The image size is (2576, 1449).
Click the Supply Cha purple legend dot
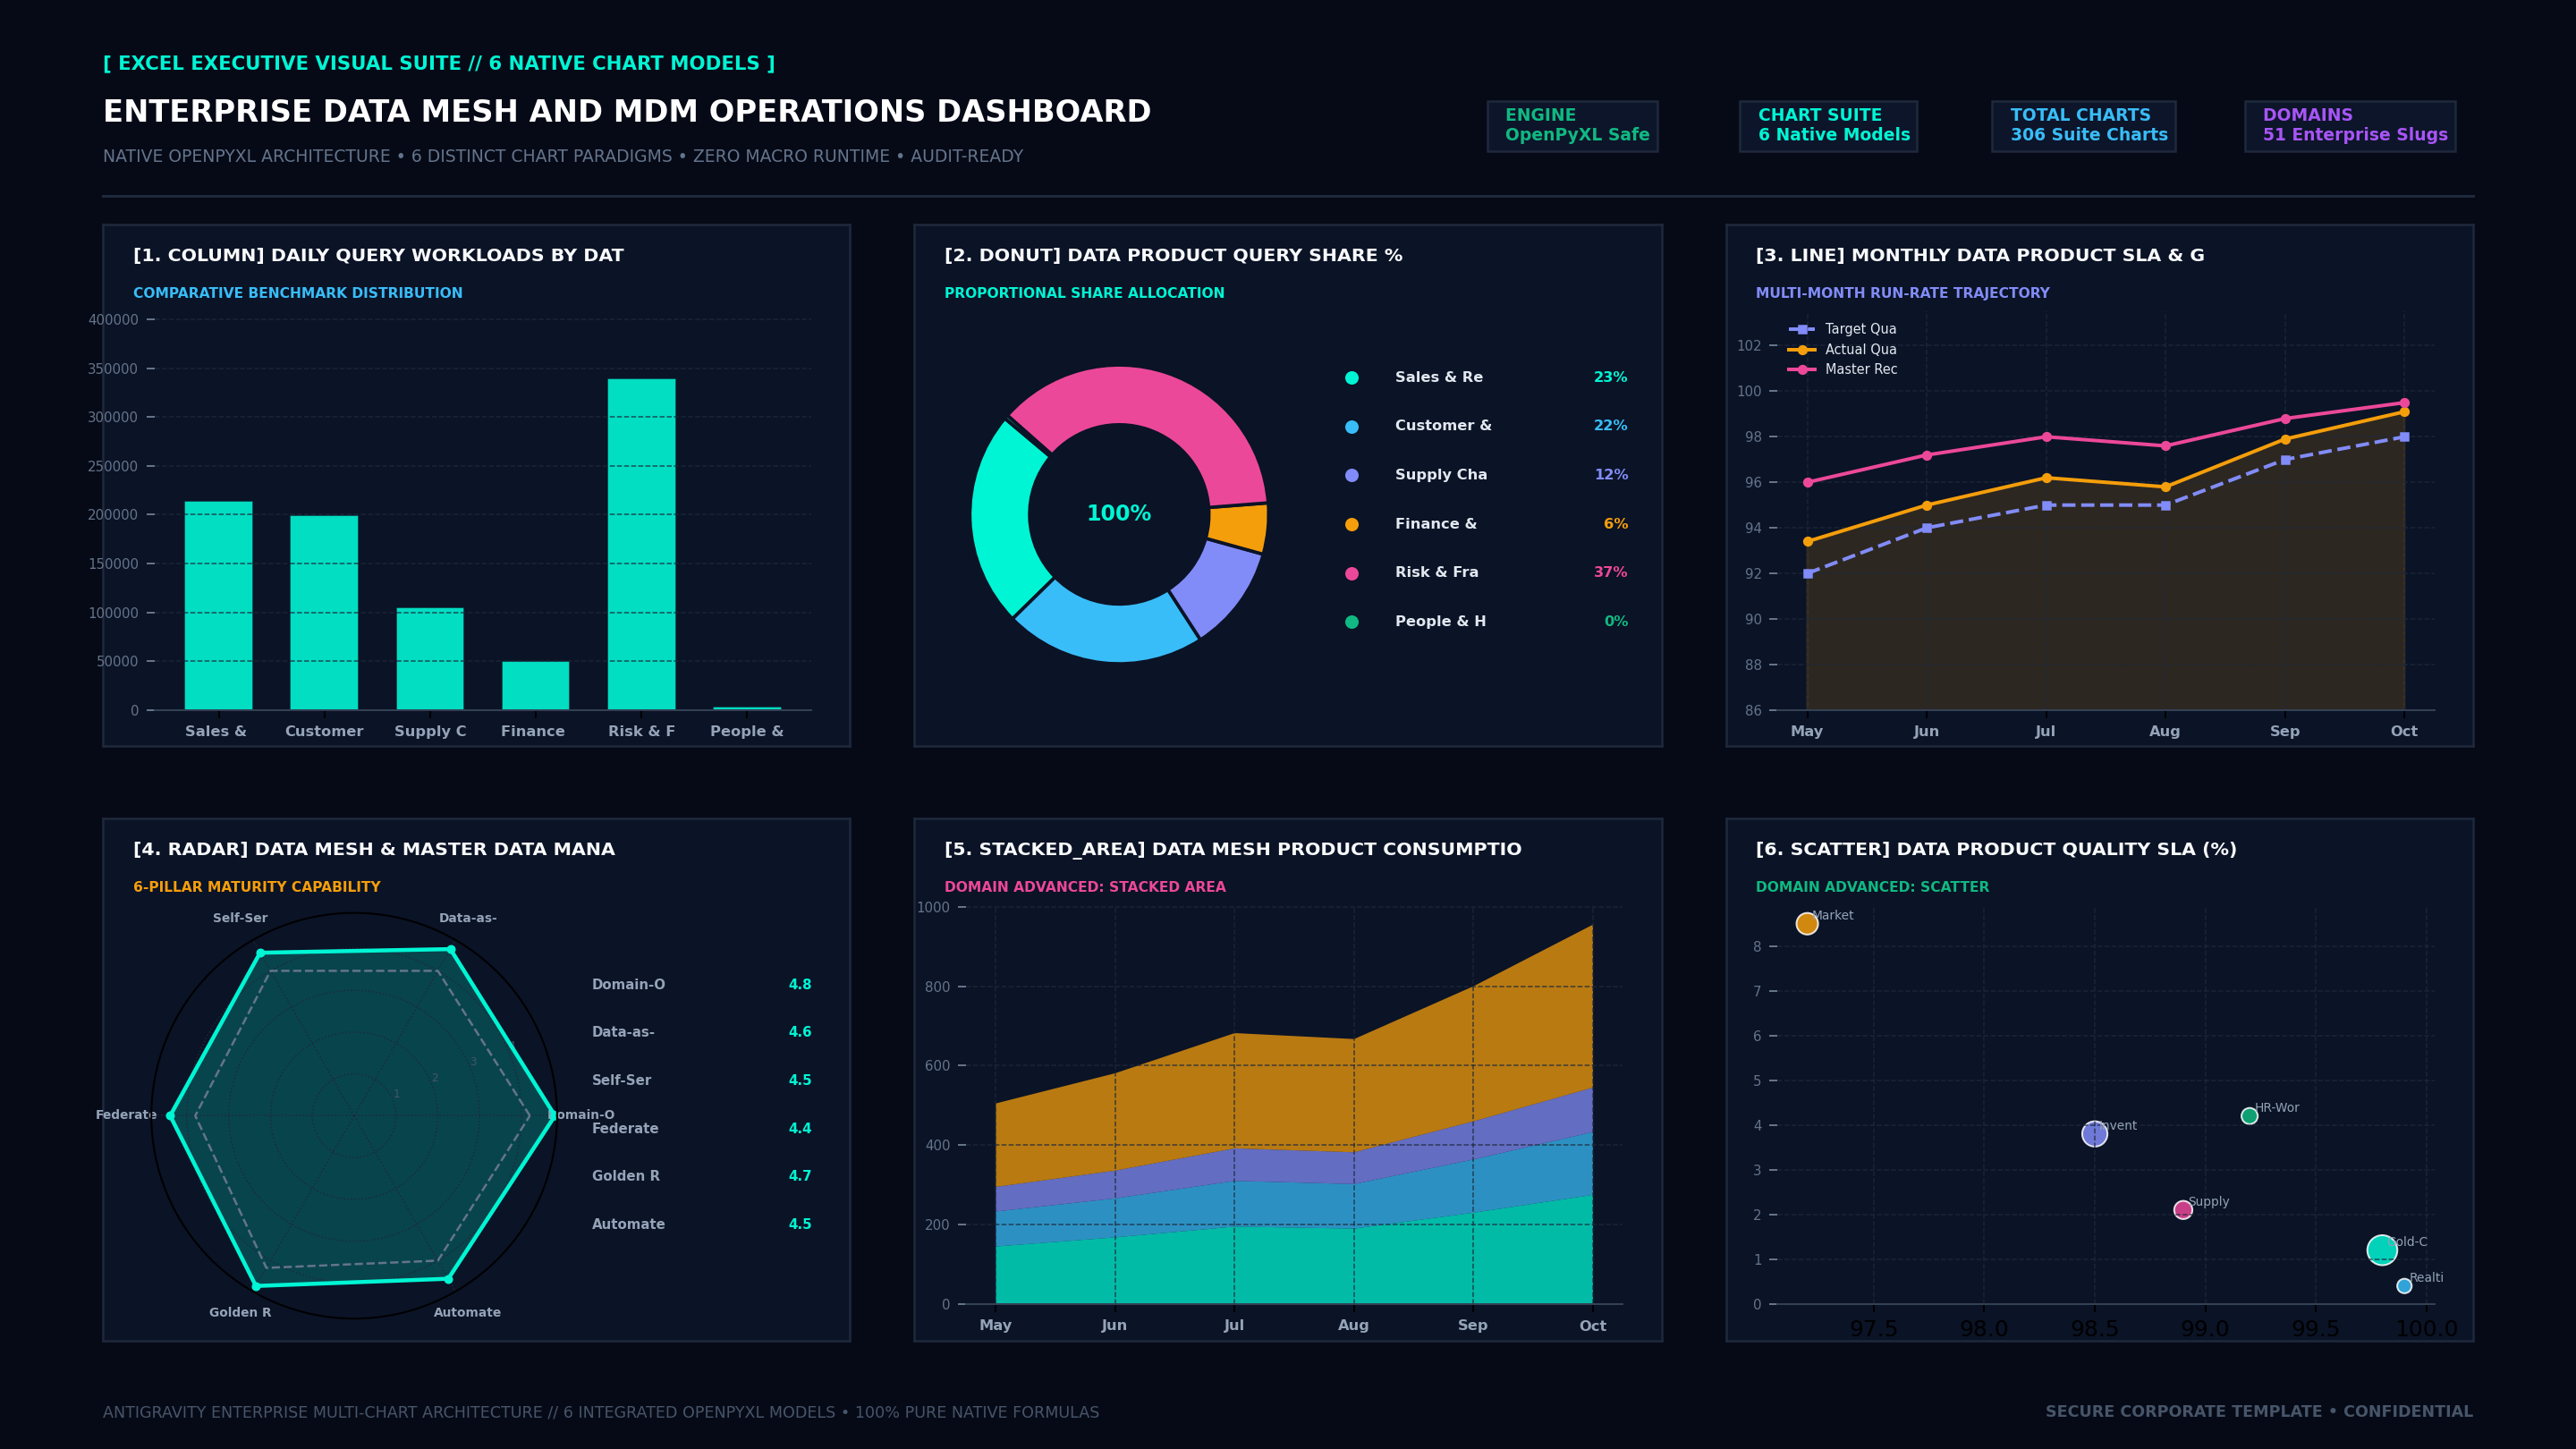(x=1352, y=475)
